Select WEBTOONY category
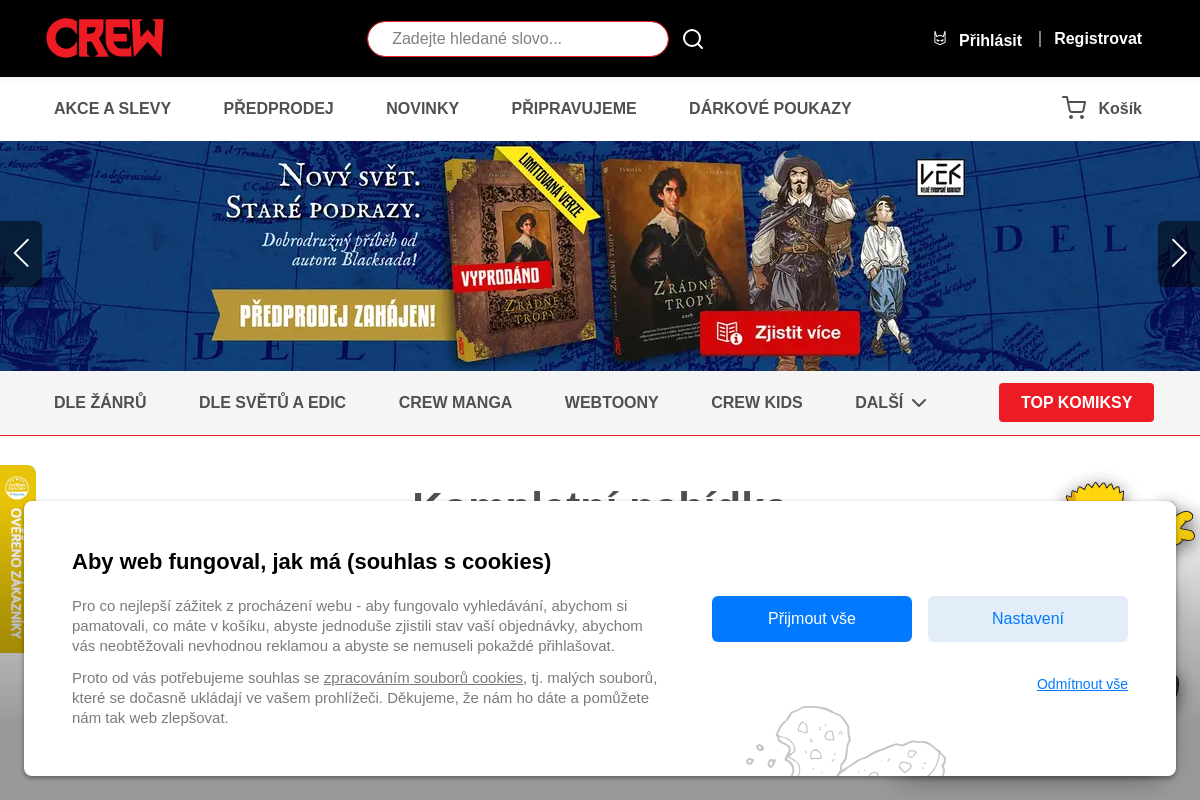This screenshot has width=1200, height=800. click(612, 403)
